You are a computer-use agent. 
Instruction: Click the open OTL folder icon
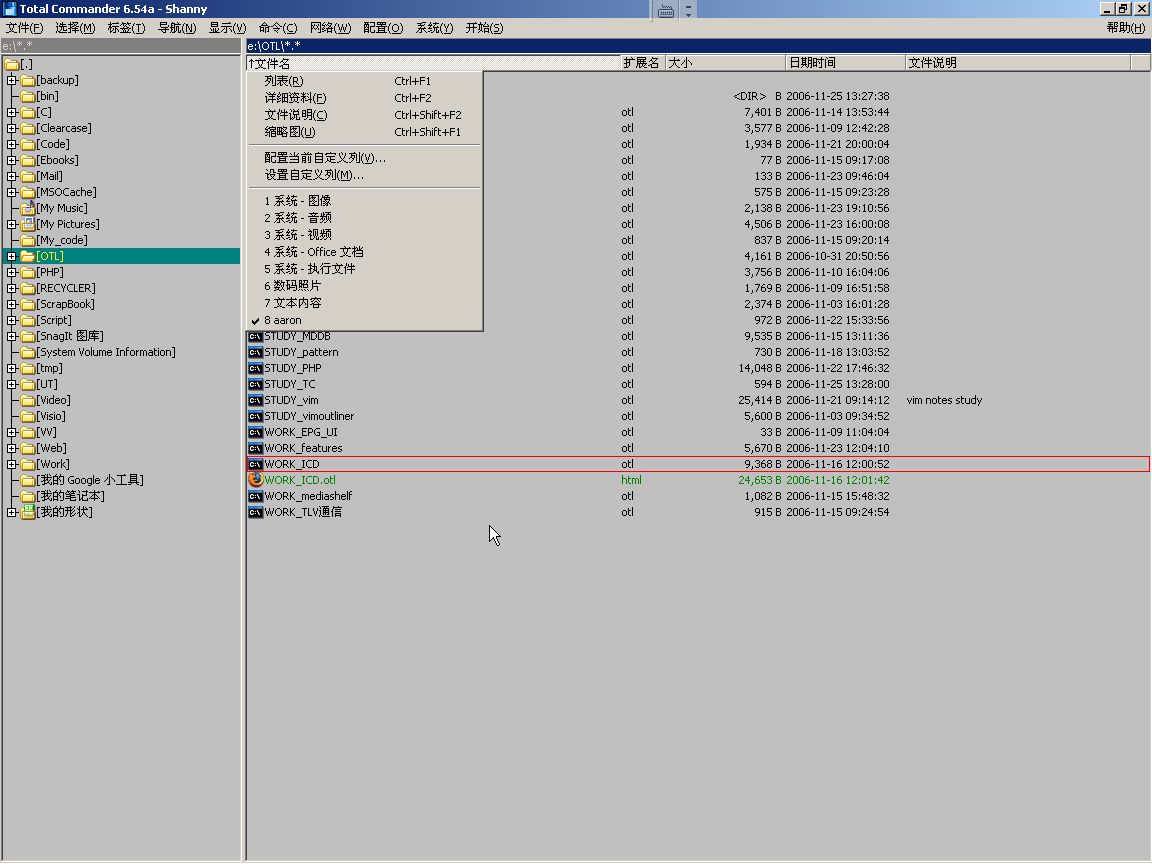coord(28,256)
